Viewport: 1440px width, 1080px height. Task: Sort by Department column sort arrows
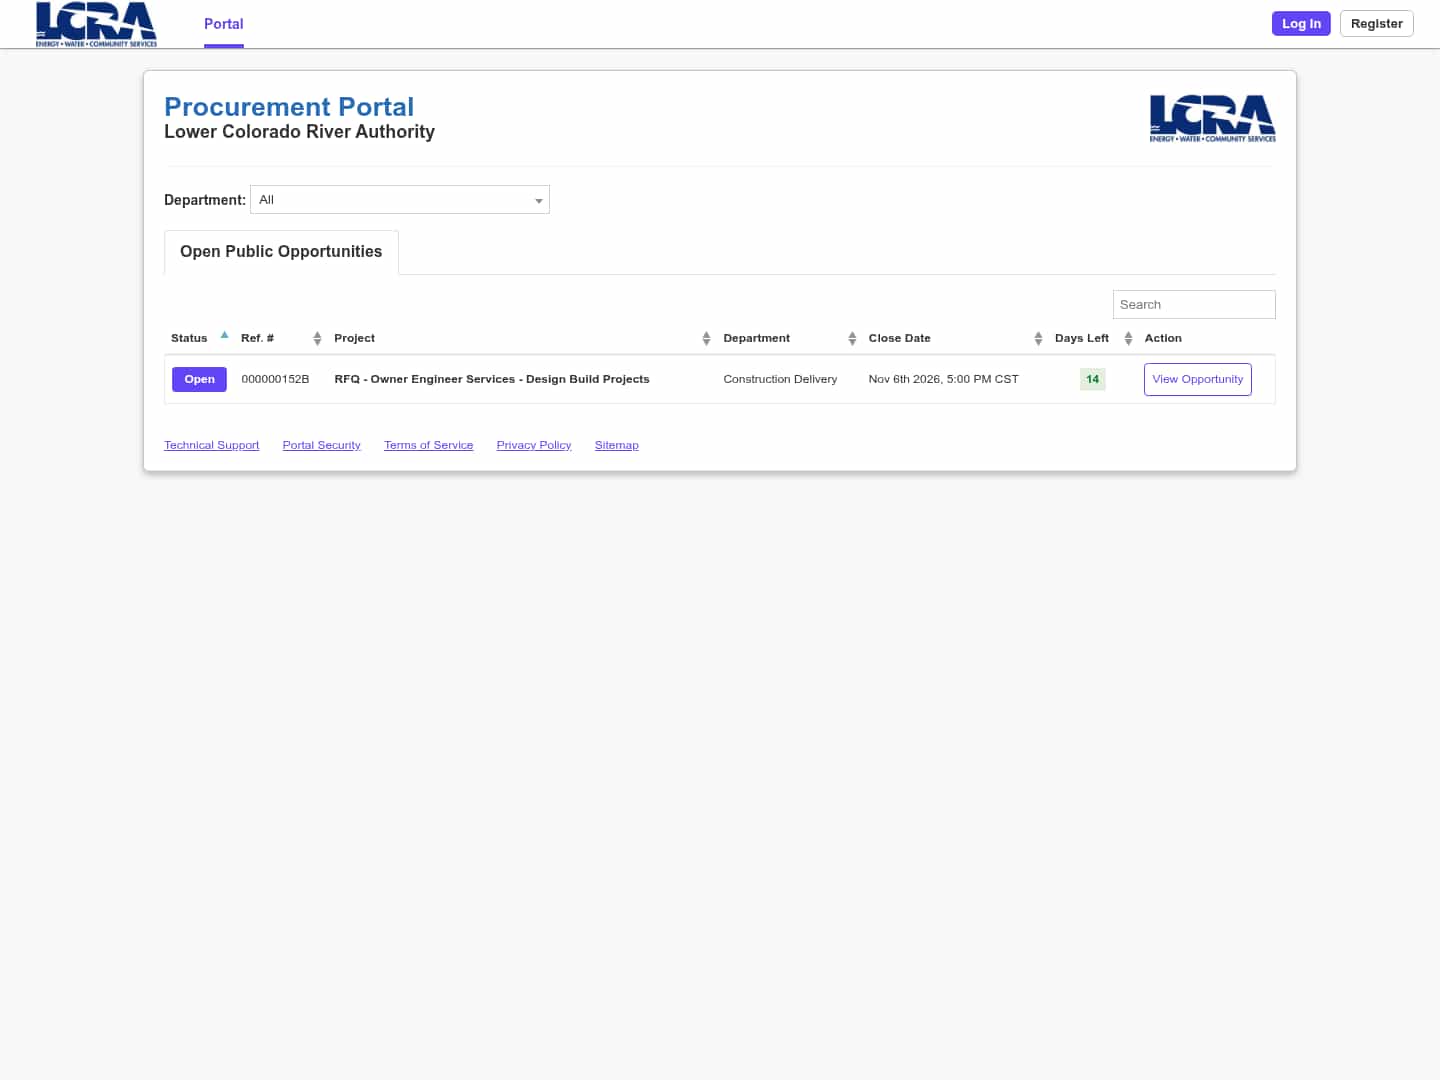click(852, 339)
